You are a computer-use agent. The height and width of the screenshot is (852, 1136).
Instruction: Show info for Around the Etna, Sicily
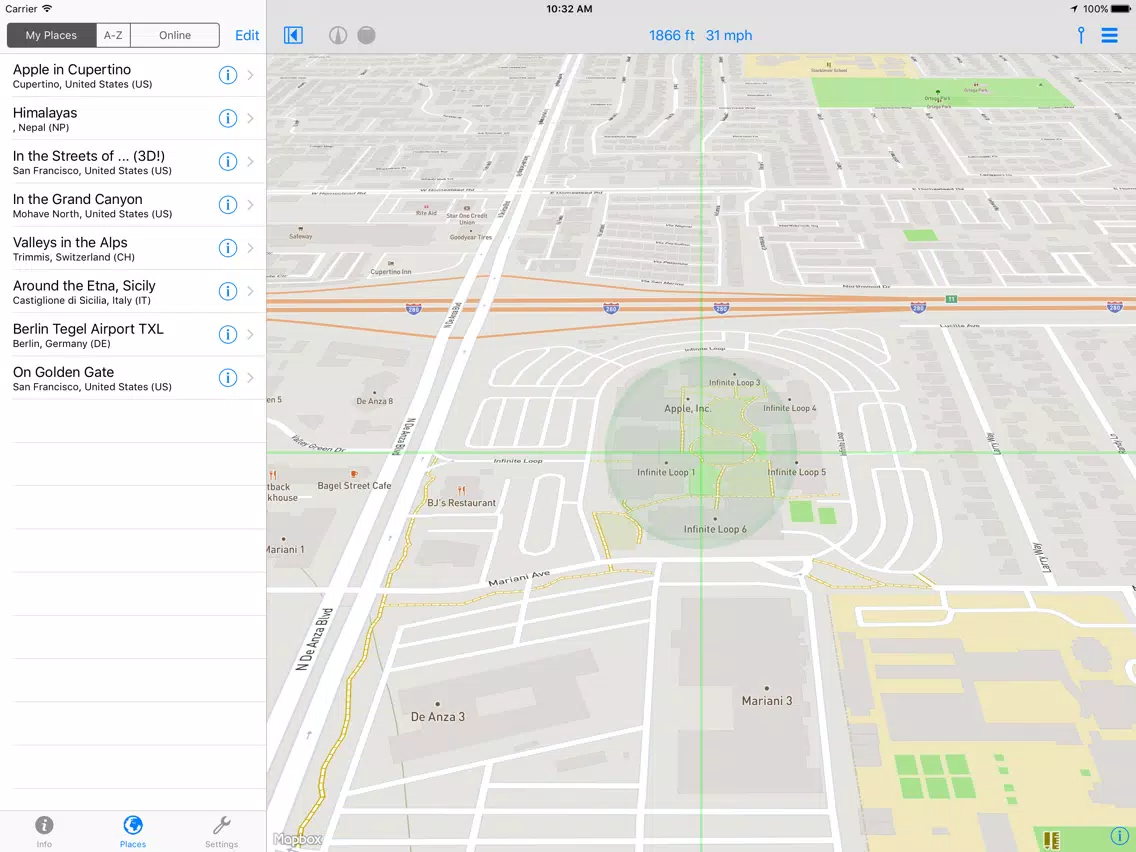point(227,291)
